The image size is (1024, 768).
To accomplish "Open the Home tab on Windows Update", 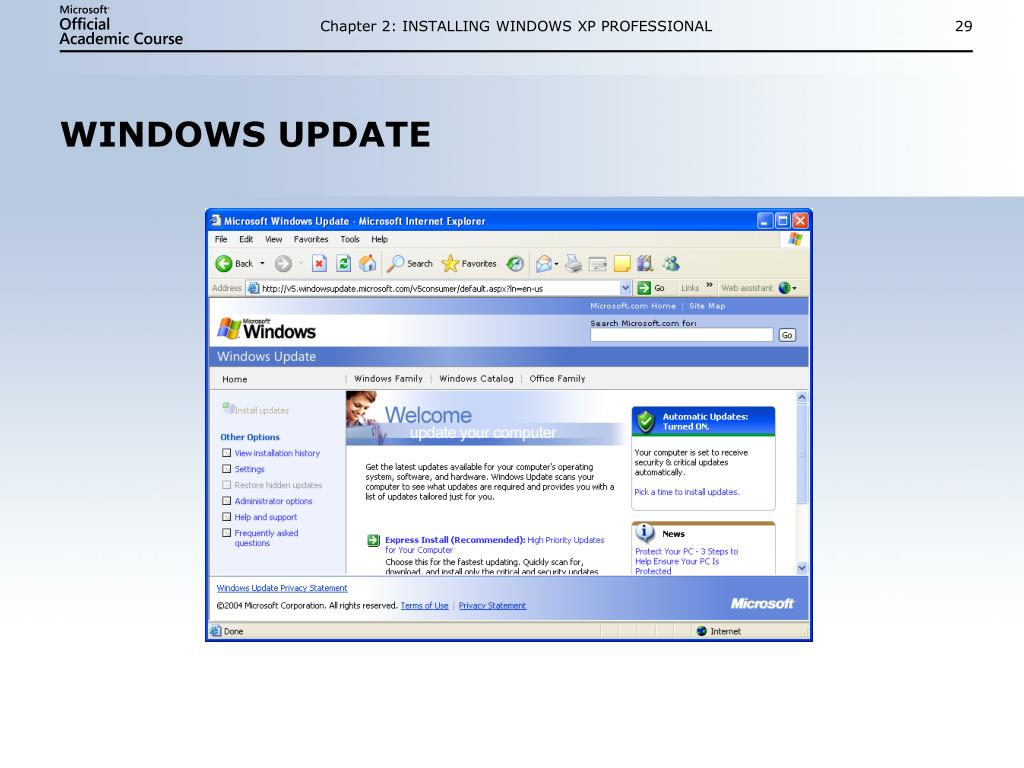I will [x=234, y=379].
